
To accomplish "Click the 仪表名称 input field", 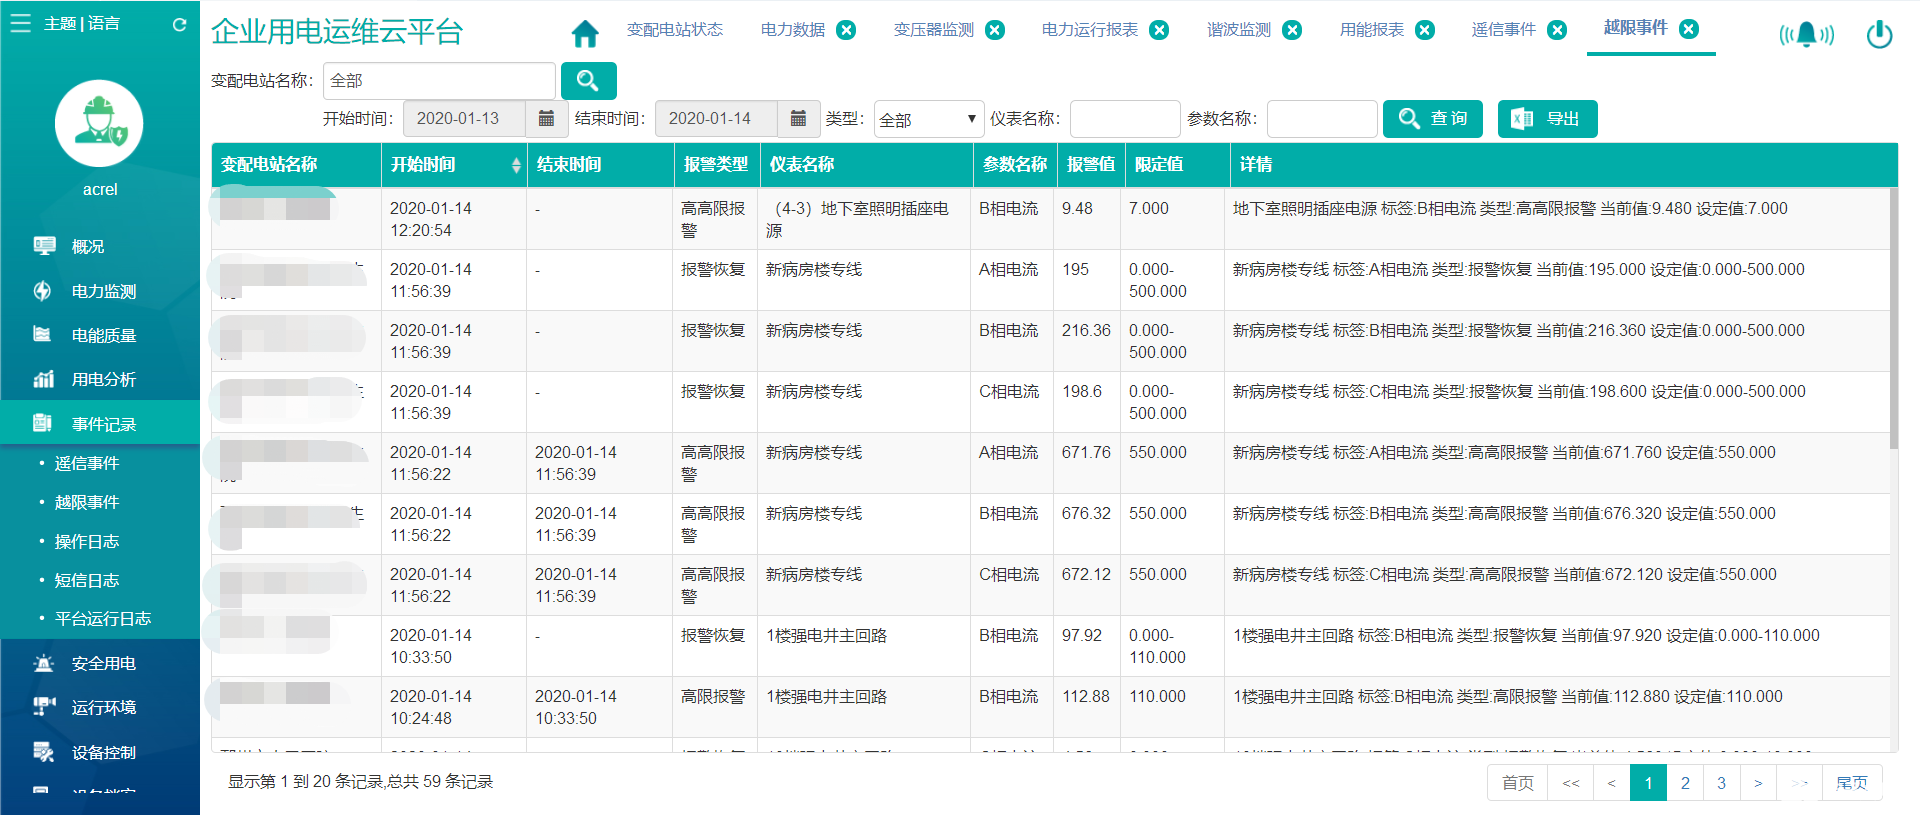I will click(1124, 119).
